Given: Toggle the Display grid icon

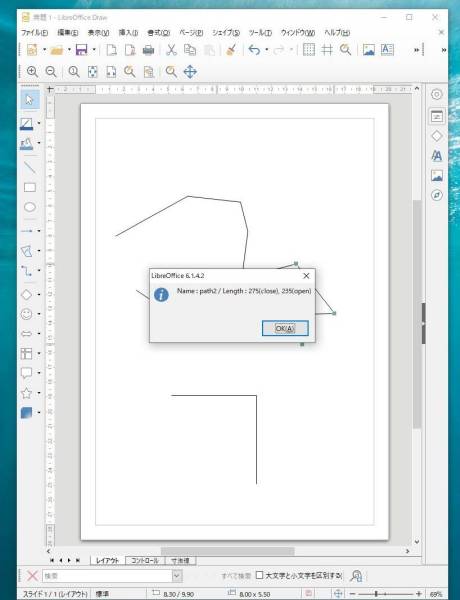Looking at the screenshot, I should (x=309, y=50).
